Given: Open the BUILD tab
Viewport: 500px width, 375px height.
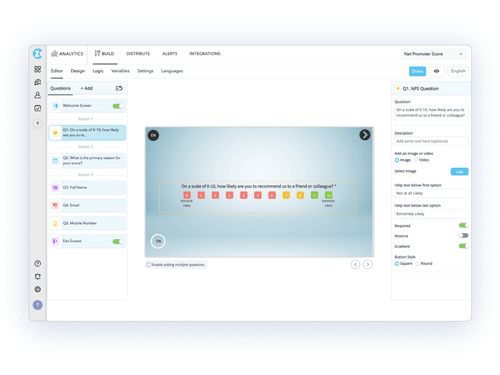Looking at the screenshot, I should pyautogui.click(x=105, y=54).
